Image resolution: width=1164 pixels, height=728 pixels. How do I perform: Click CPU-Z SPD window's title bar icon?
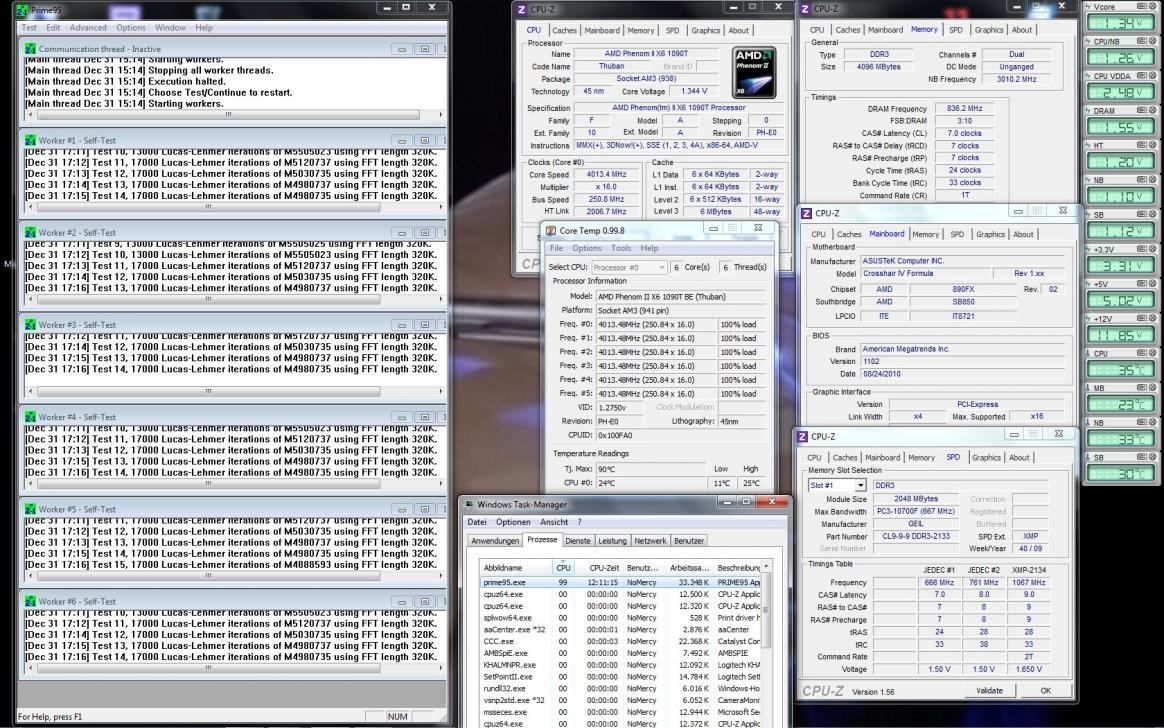point(802,436)
